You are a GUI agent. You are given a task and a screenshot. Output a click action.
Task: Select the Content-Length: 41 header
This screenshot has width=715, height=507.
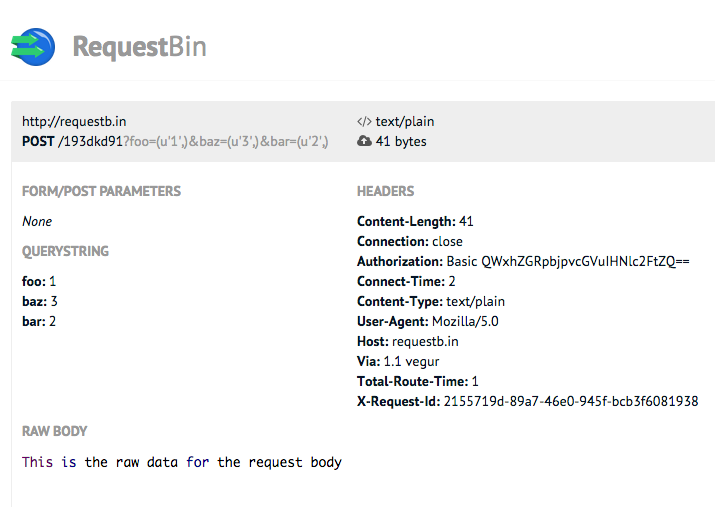415,222
